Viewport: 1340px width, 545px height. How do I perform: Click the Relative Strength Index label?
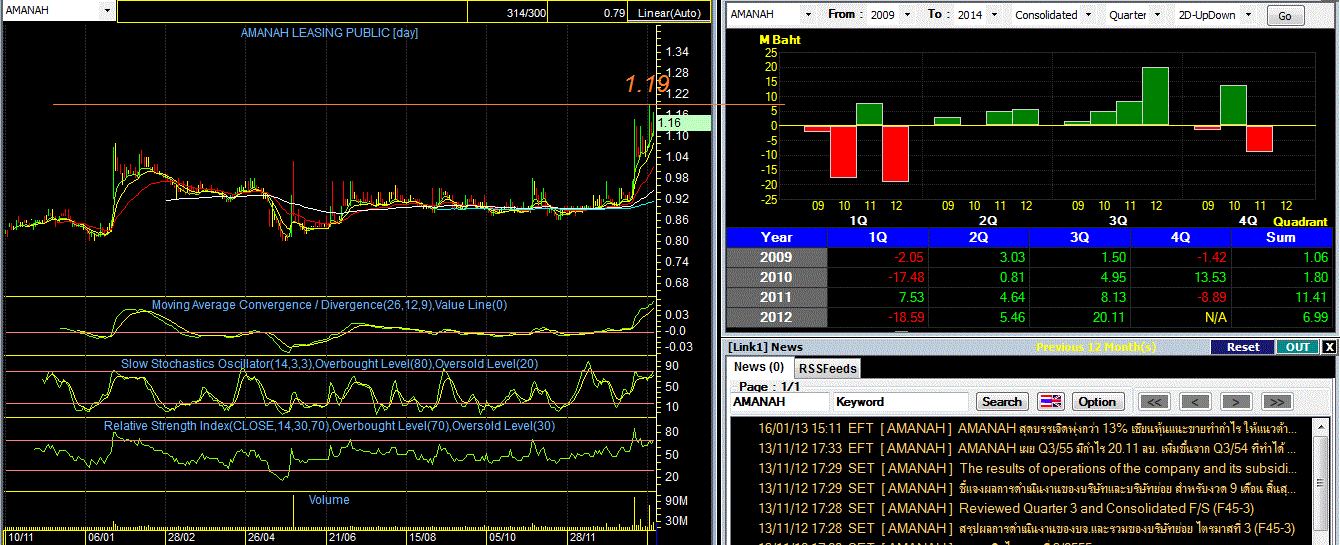point(329,426)
